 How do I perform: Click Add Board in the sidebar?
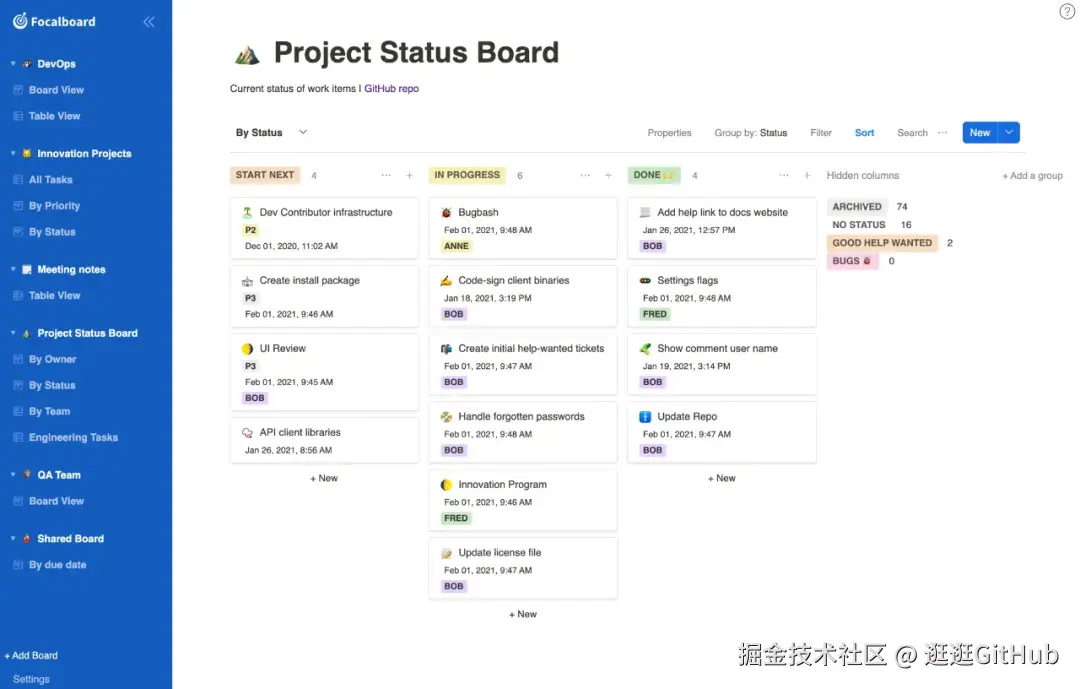[x=31, y=656]
